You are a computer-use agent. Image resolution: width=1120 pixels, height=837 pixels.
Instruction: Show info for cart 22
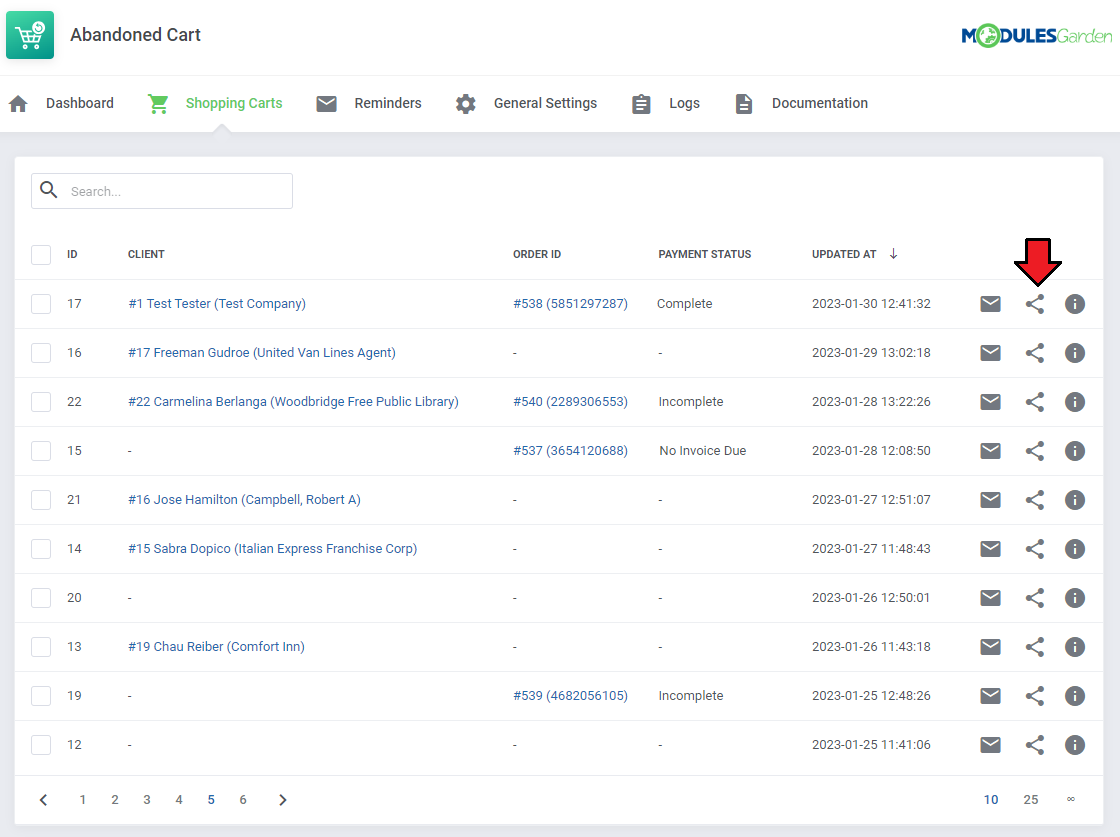pyautogui.click(x=1075, y=402)
